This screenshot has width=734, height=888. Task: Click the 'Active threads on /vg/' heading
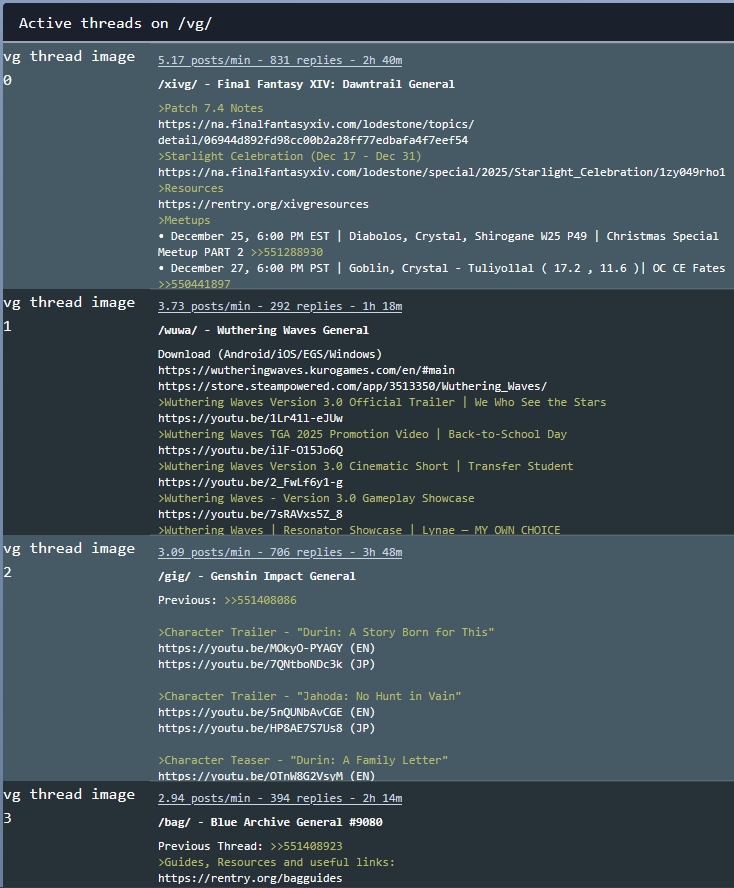pyautogui.click(x=115, y=23)
